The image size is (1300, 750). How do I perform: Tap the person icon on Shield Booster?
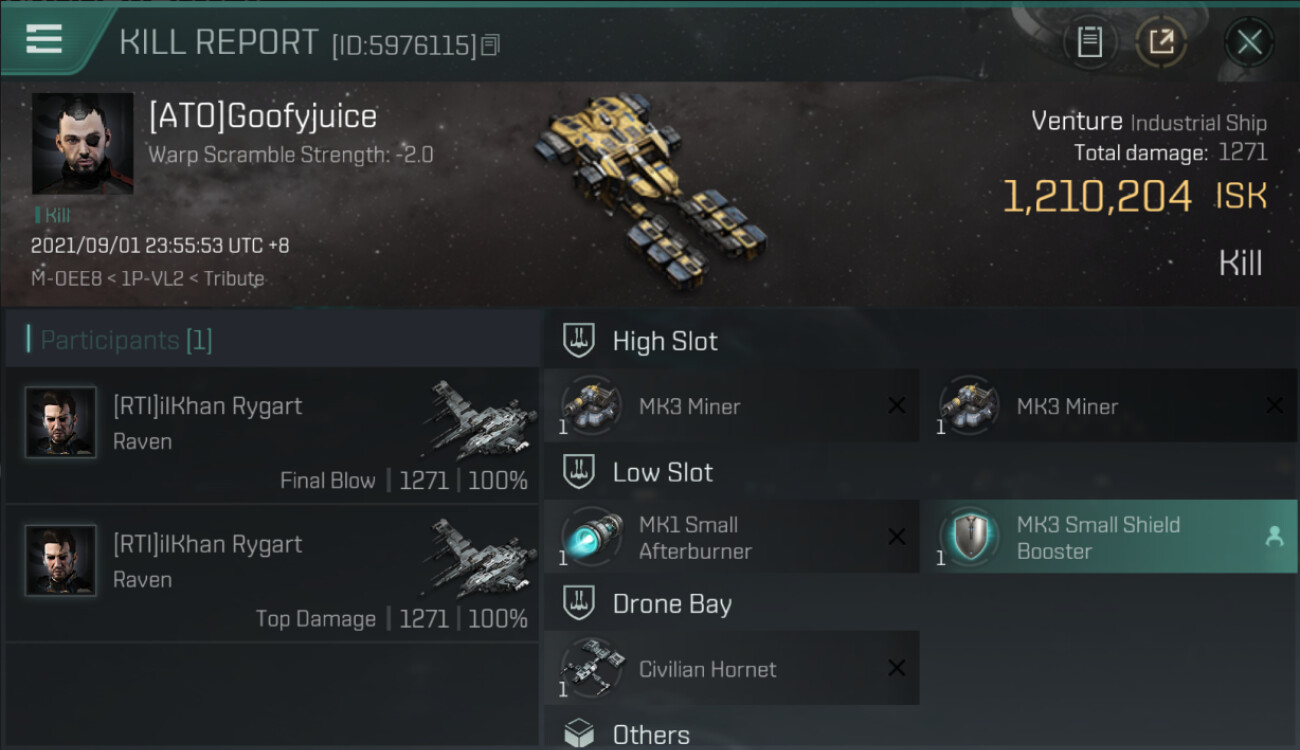(x=1274, y=537)
